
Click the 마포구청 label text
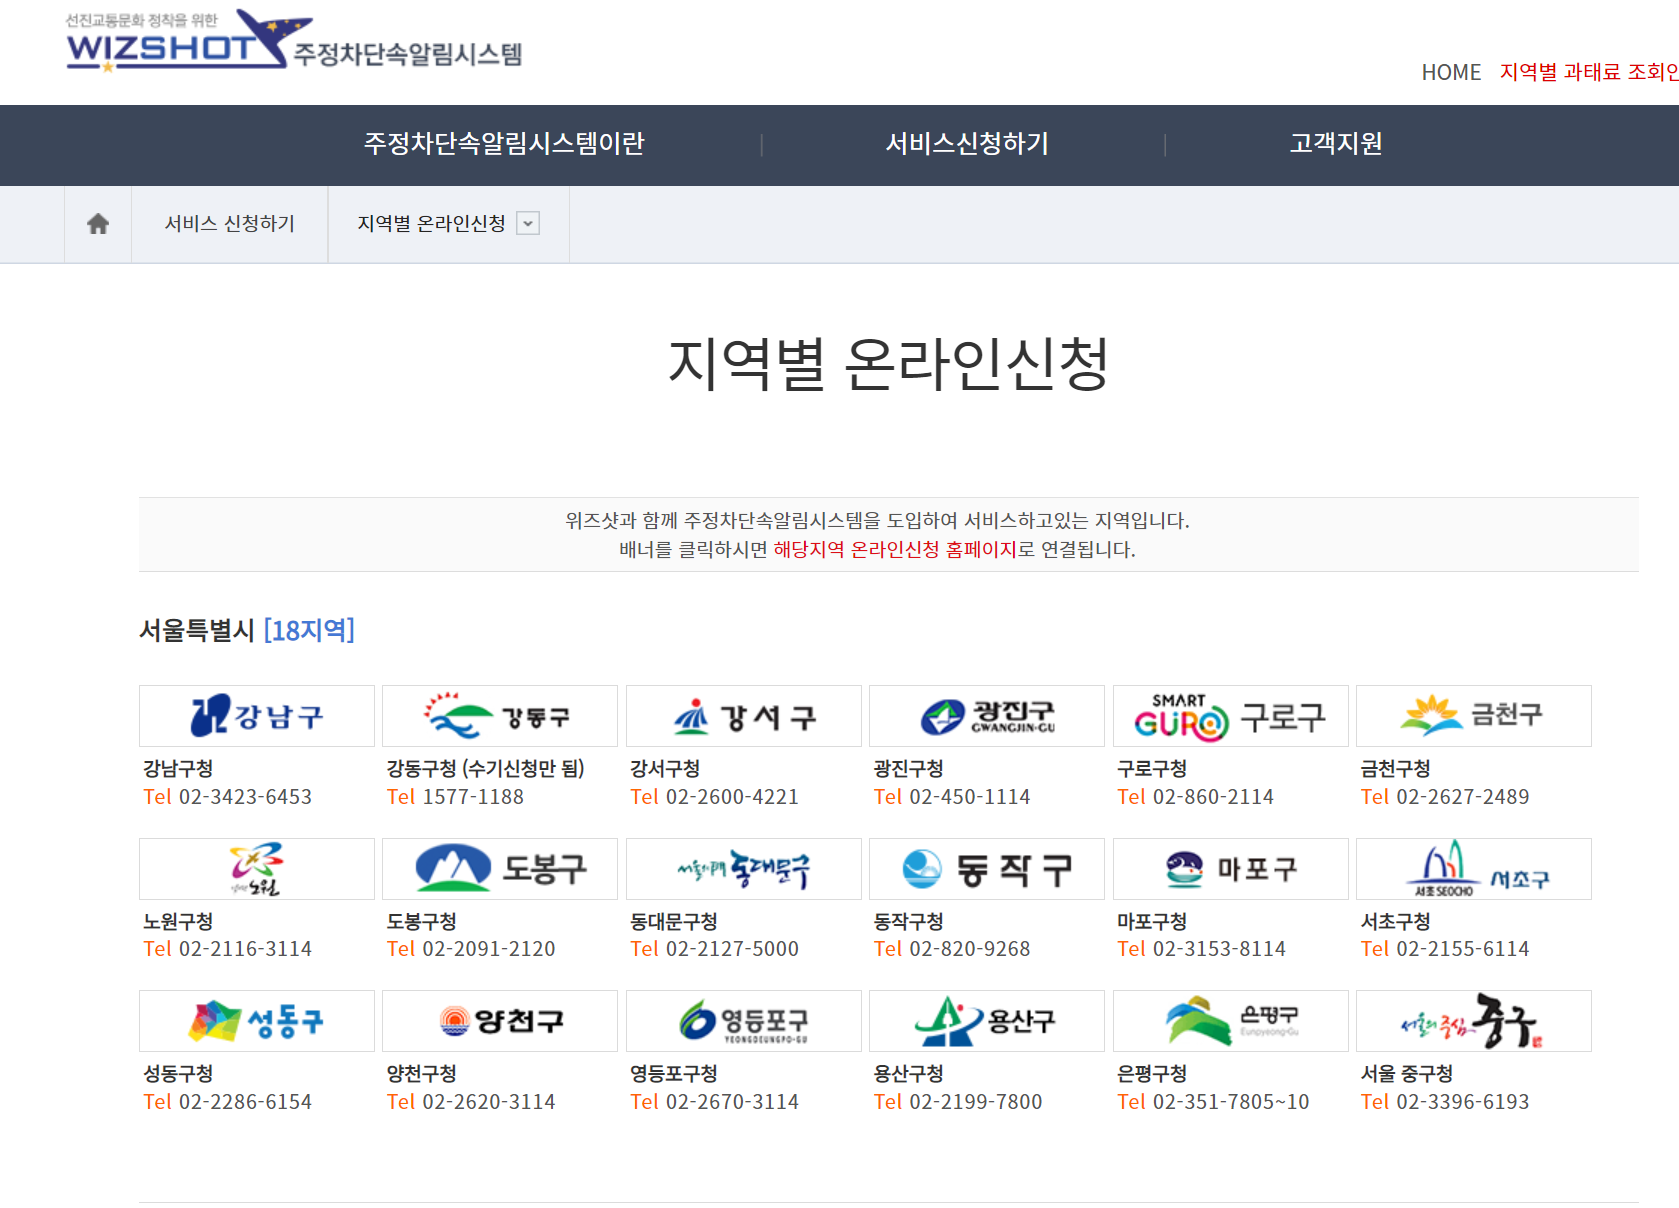[1152, 921]
